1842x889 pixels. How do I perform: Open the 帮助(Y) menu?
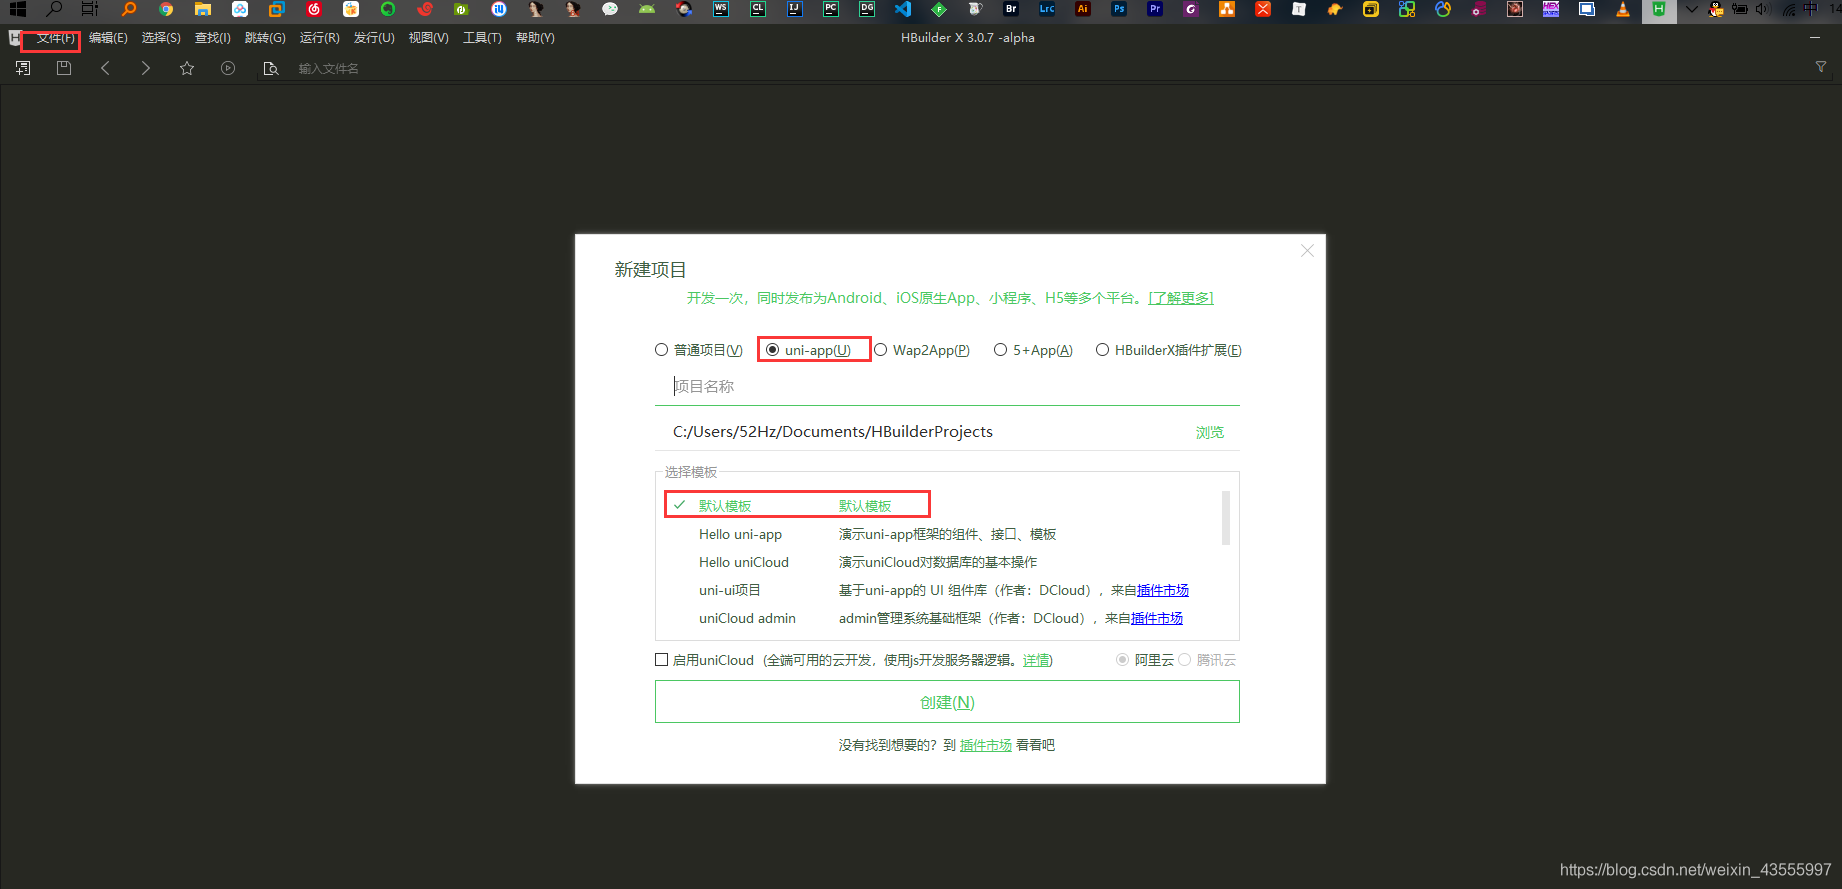pyautogui.click(x=535, y=38)
